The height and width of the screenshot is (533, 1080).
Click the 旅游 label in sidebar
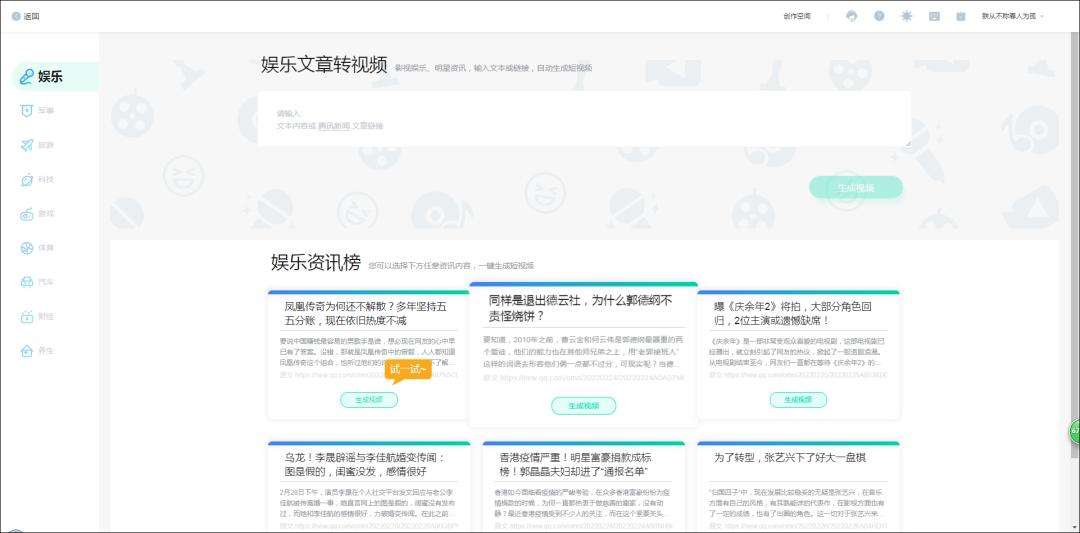click(46, 145)
